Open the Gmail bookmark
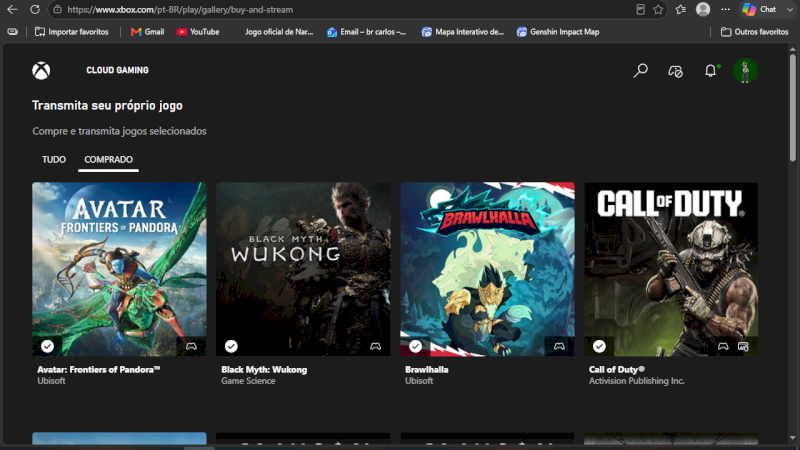Viewport: 800px width, 450px height. 147,32
